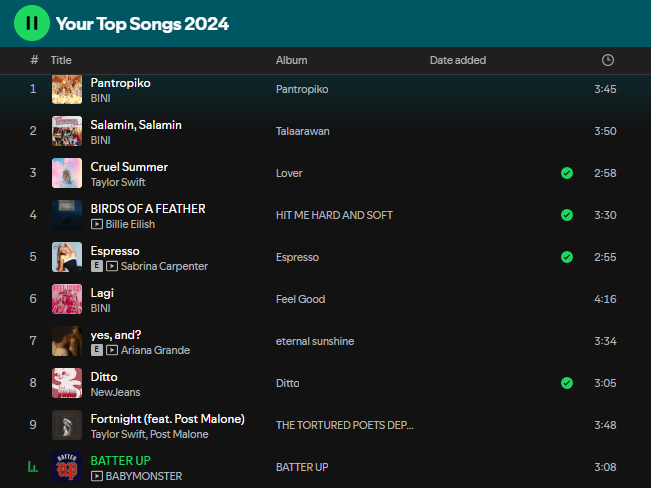
Task: Click the Pantropiko cover art thumbnail
Action: click(x=67, y=89)
